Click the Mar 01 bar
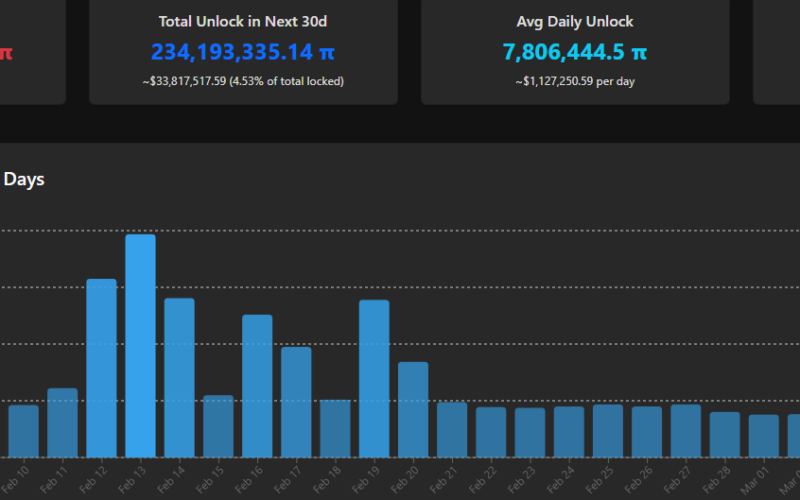This screenshot has height=500, width=800. pos(764,435)
